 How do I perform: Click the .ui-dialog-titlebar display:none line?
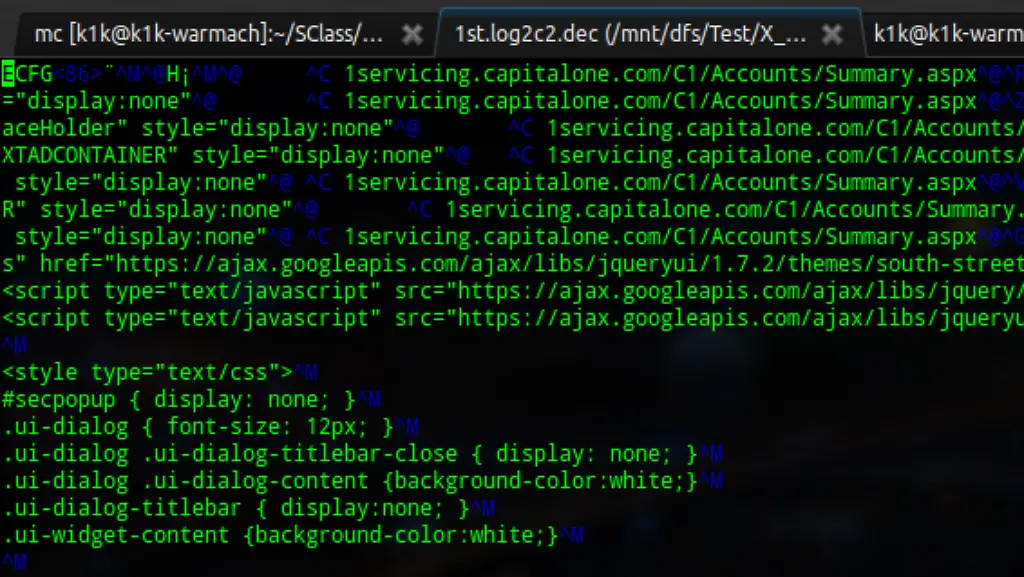[235, 508]
